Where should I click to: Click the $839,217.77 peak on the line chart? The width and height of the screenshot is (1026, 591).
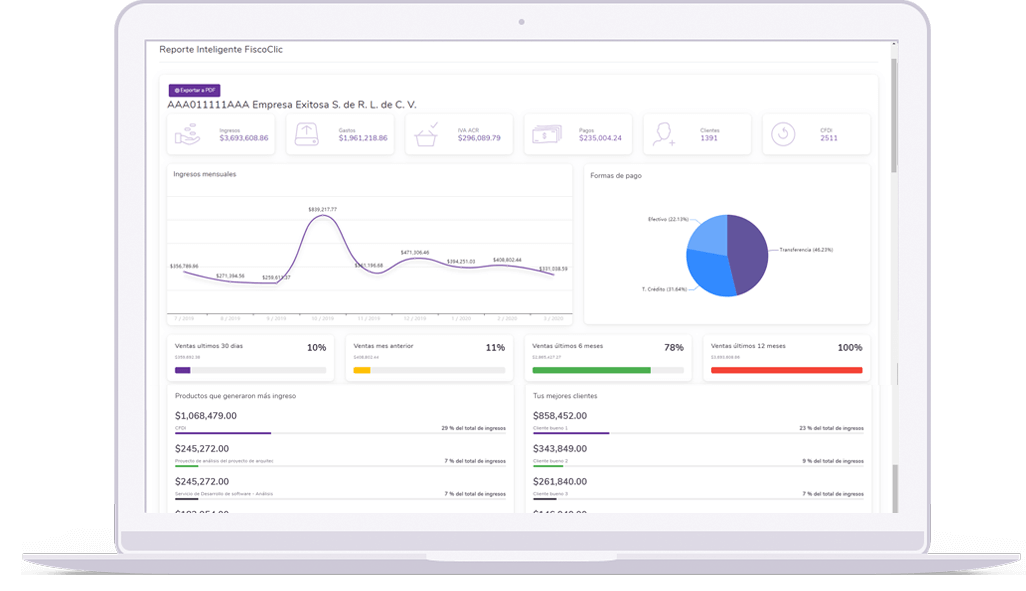click(x=322, y=217)
